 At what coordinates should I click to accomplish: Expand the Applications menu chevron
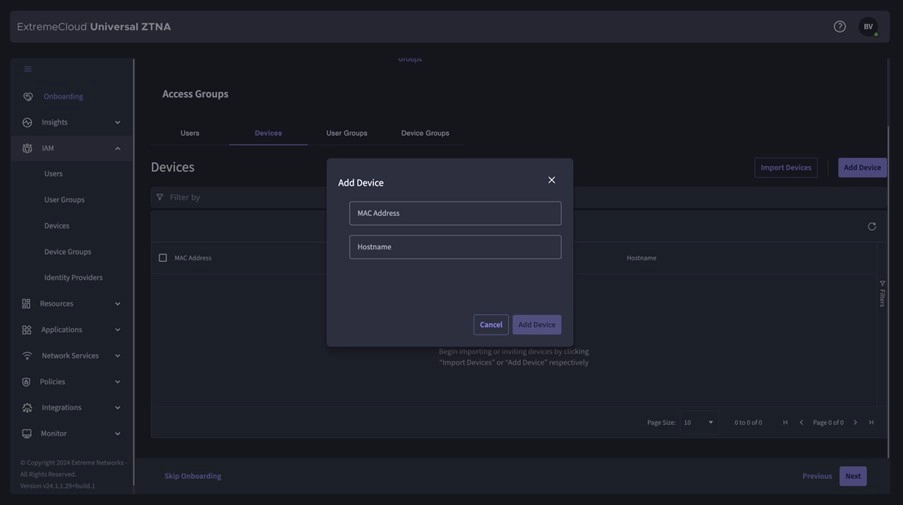117,330
